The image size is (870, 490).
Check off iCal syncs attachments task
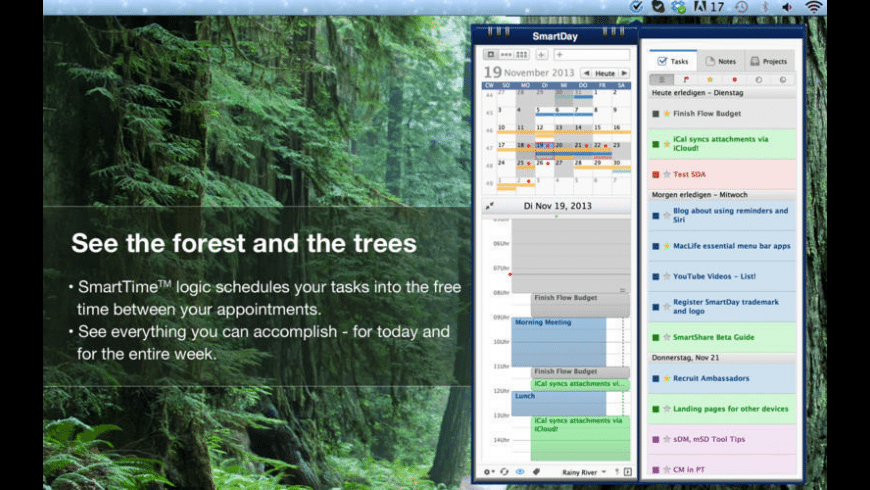[655, 144]
